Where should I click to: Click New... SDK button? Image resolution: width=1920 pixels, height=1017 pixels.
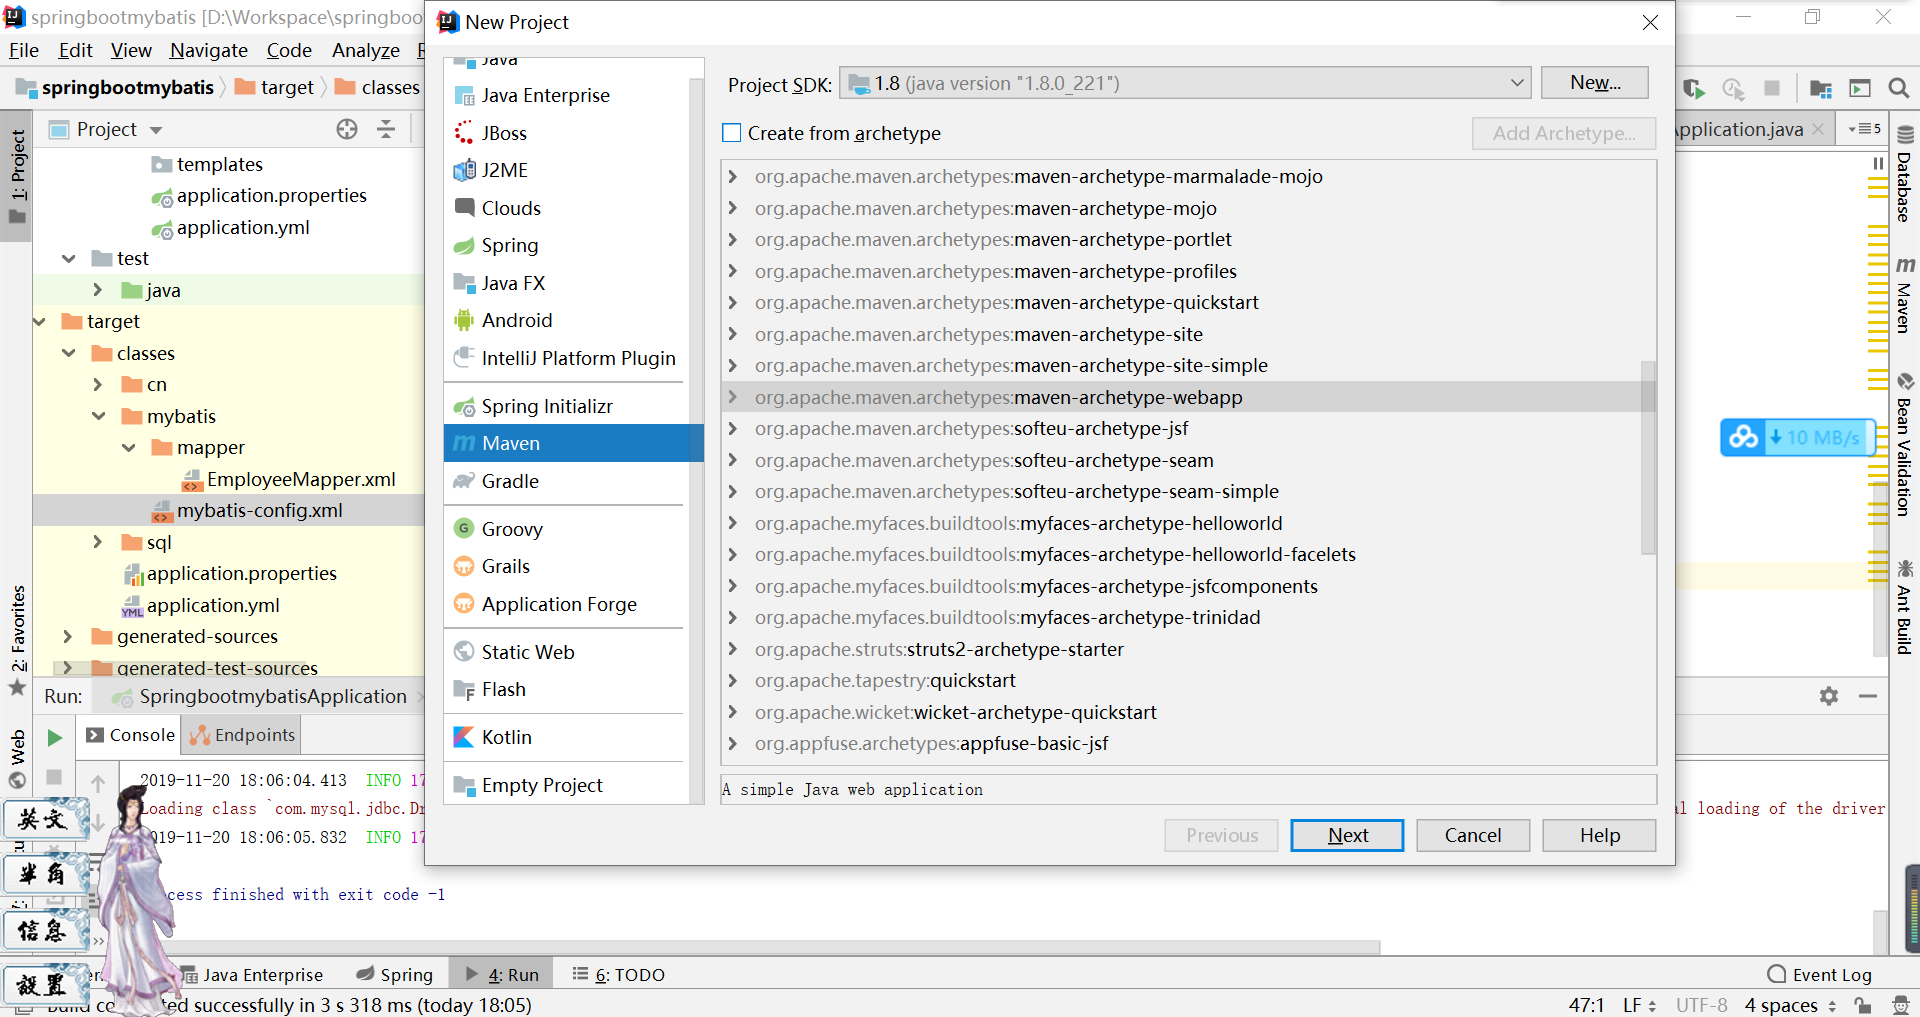1595,83
